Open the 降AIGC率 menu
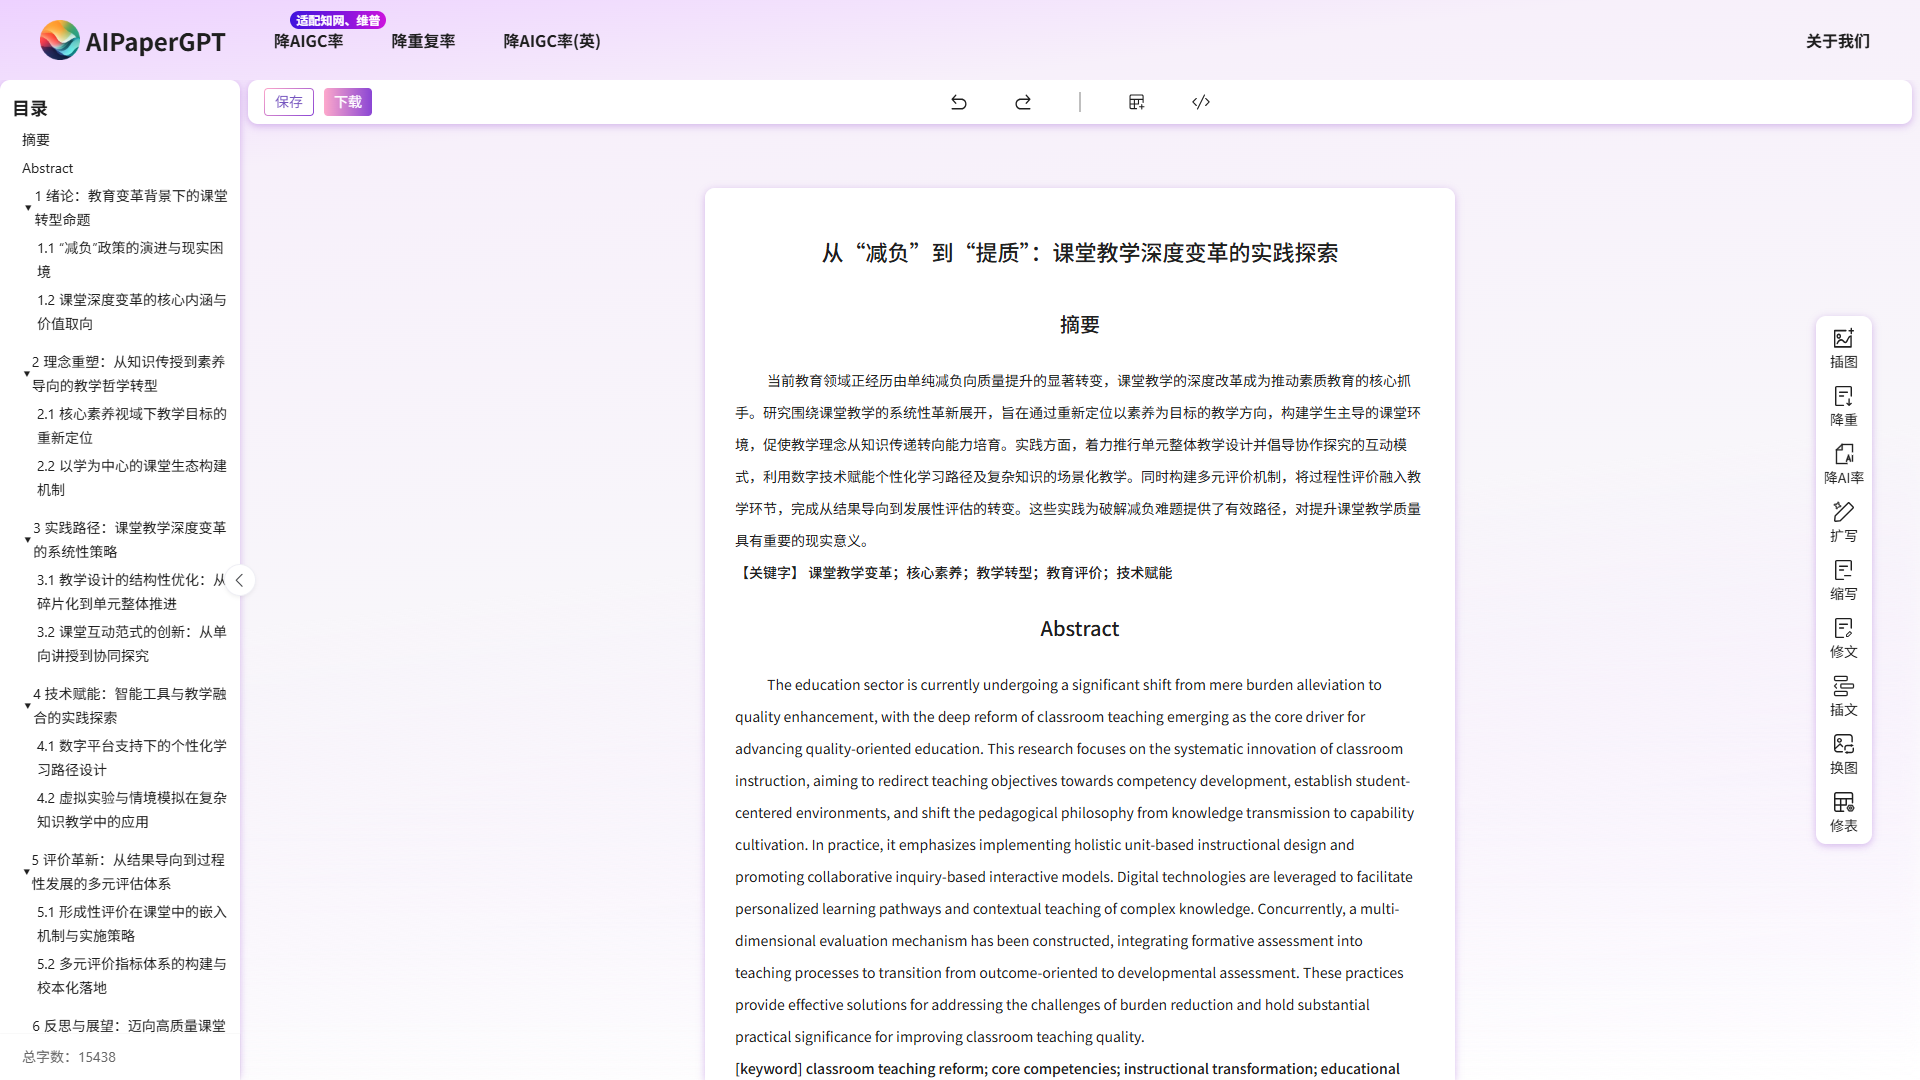 pos(308,41)
